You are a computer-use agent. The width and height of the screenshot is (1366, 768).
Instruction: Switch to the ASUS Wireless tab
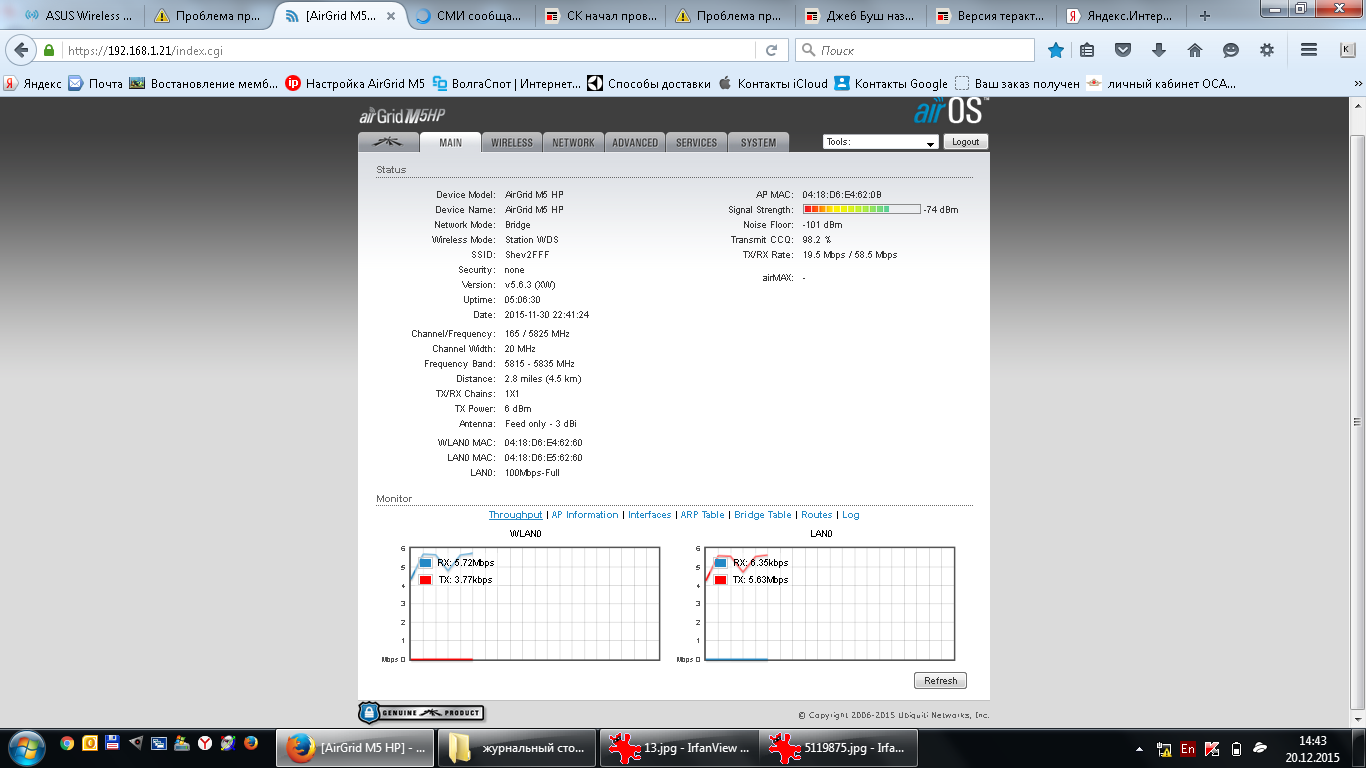pos(78,16)
